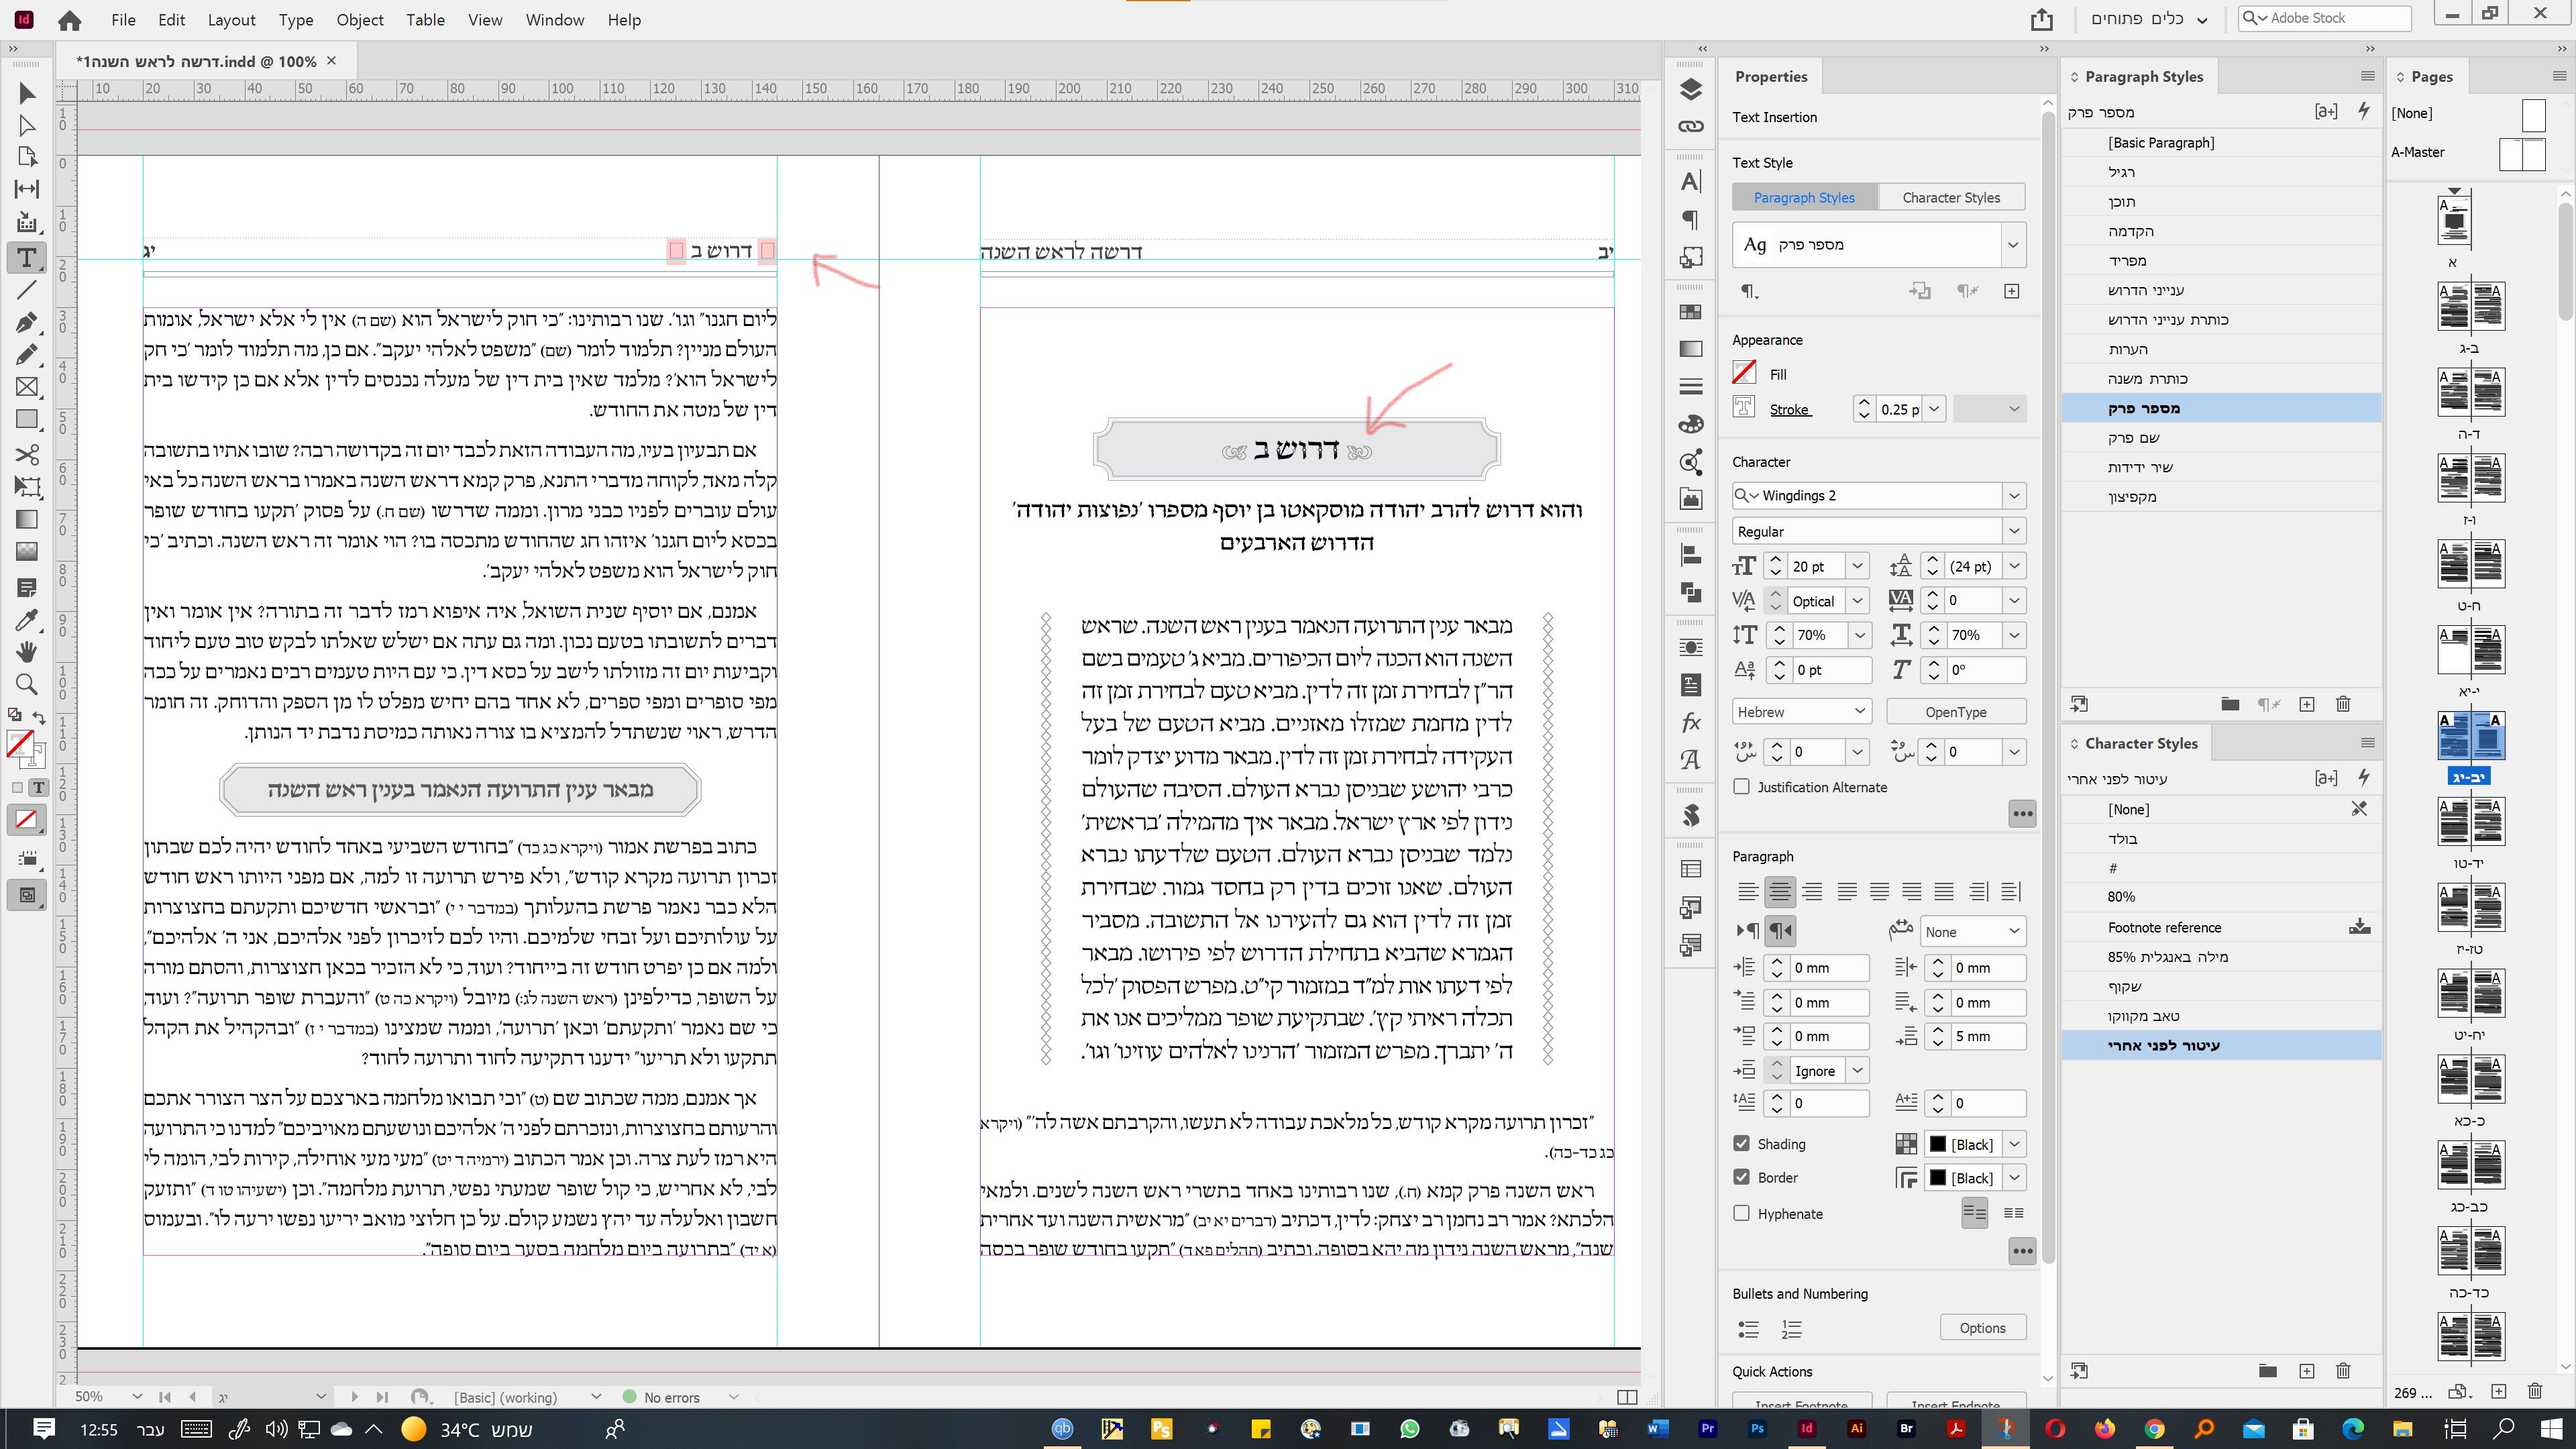Click Bullets and Numbering Options button
Viewport: 2576px width, 1449px height.
pos(1982,1328)
